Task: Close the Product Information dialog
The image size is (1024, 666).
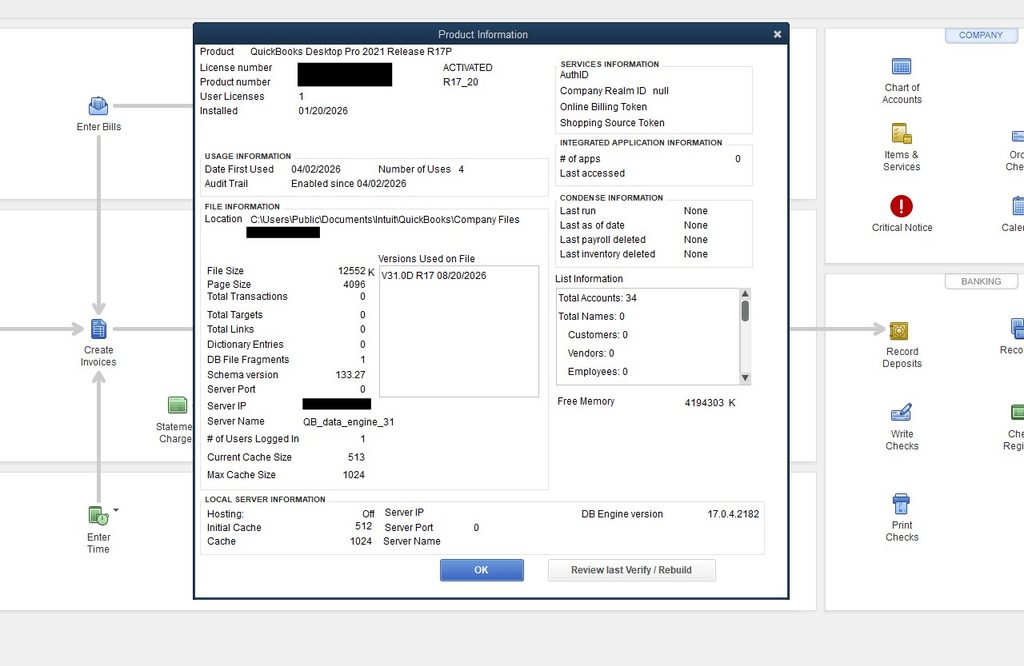Action: 777,35
